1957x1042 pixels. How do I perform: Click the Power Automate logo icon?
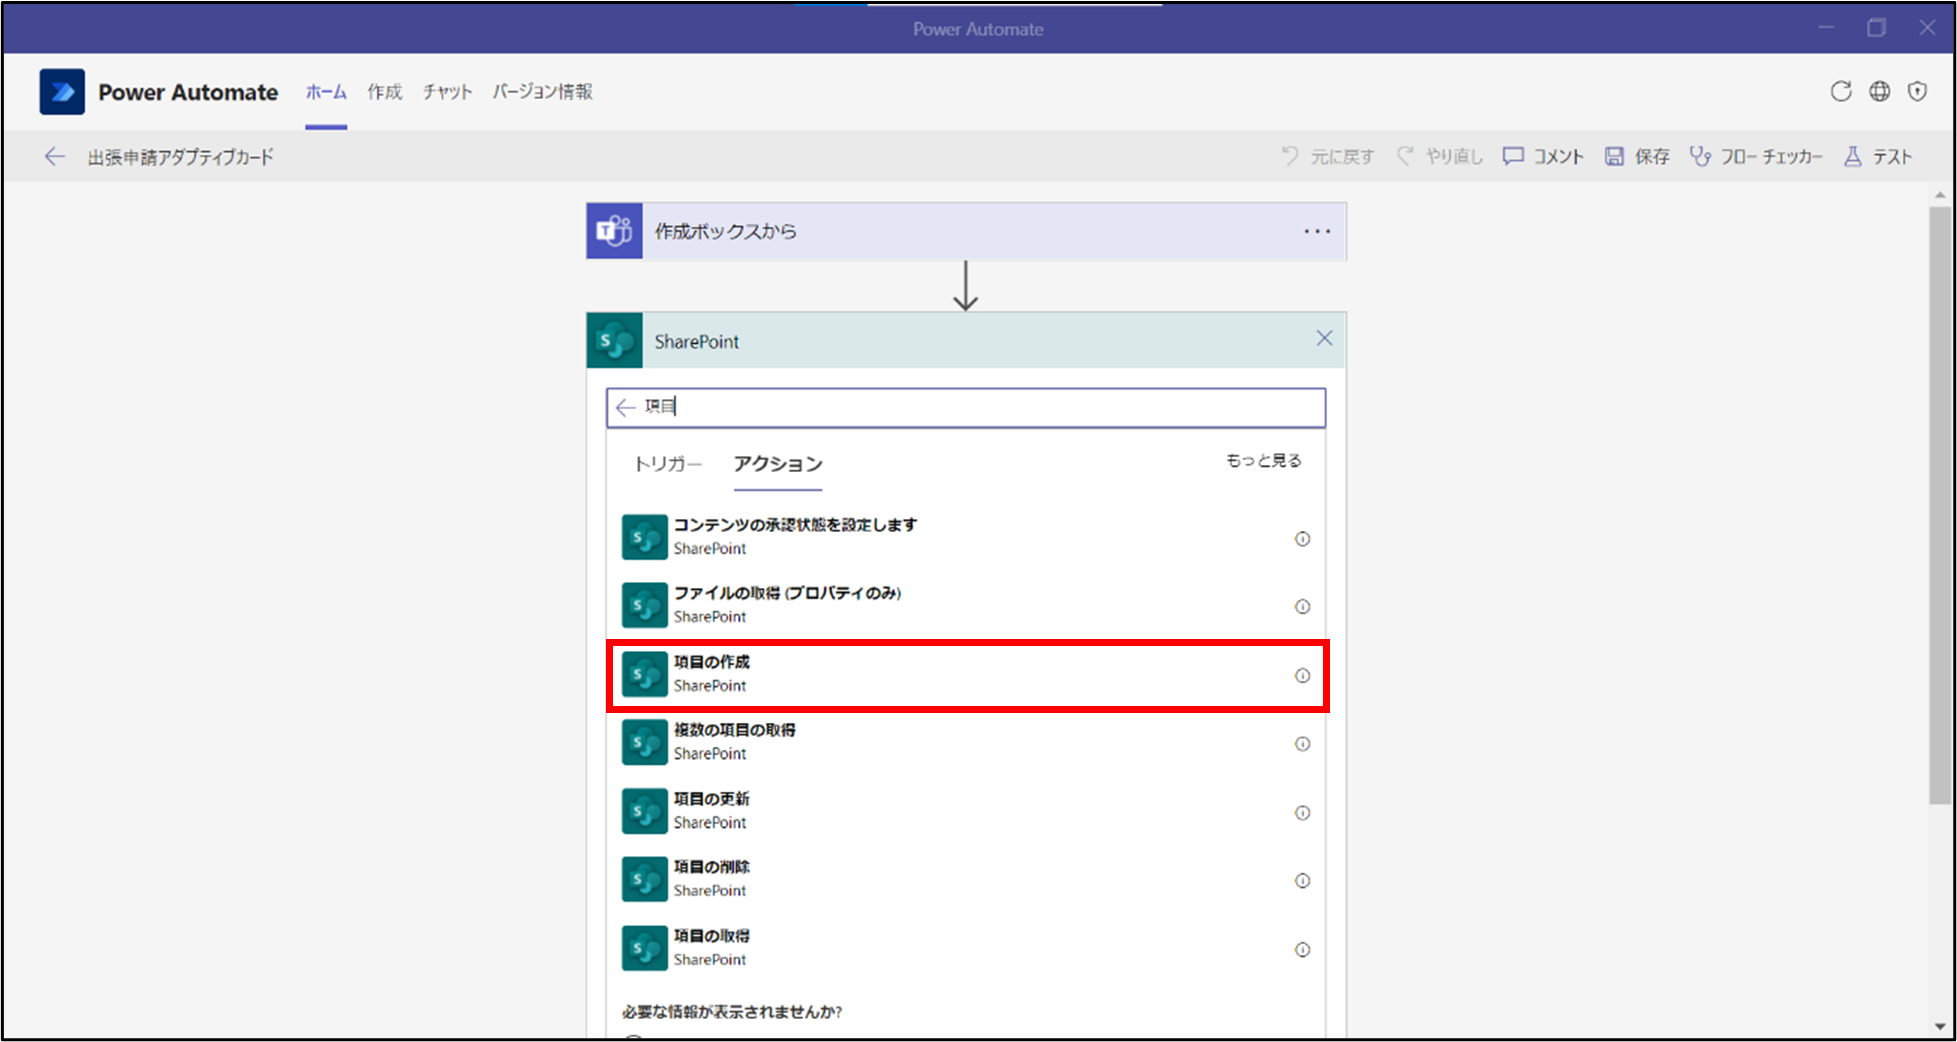pos(62,92)
